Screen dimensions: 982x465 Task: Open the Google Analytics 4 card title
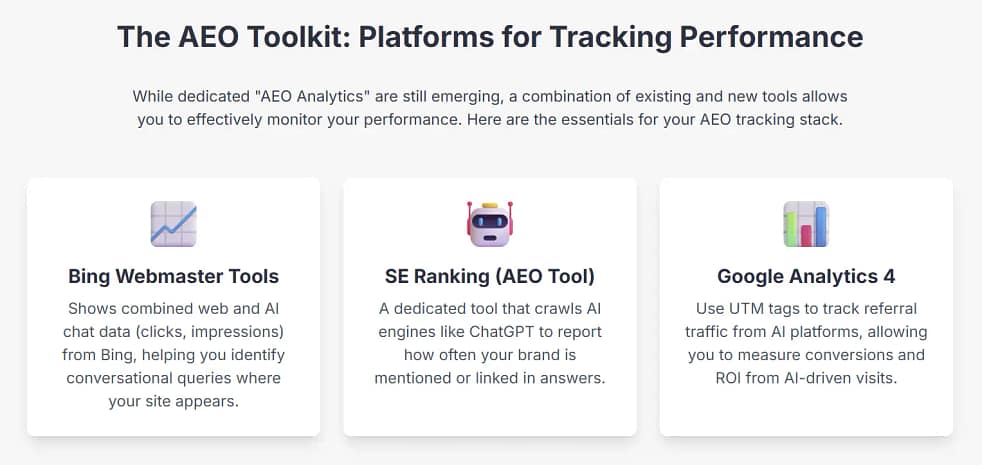click(x=806, y=276)
